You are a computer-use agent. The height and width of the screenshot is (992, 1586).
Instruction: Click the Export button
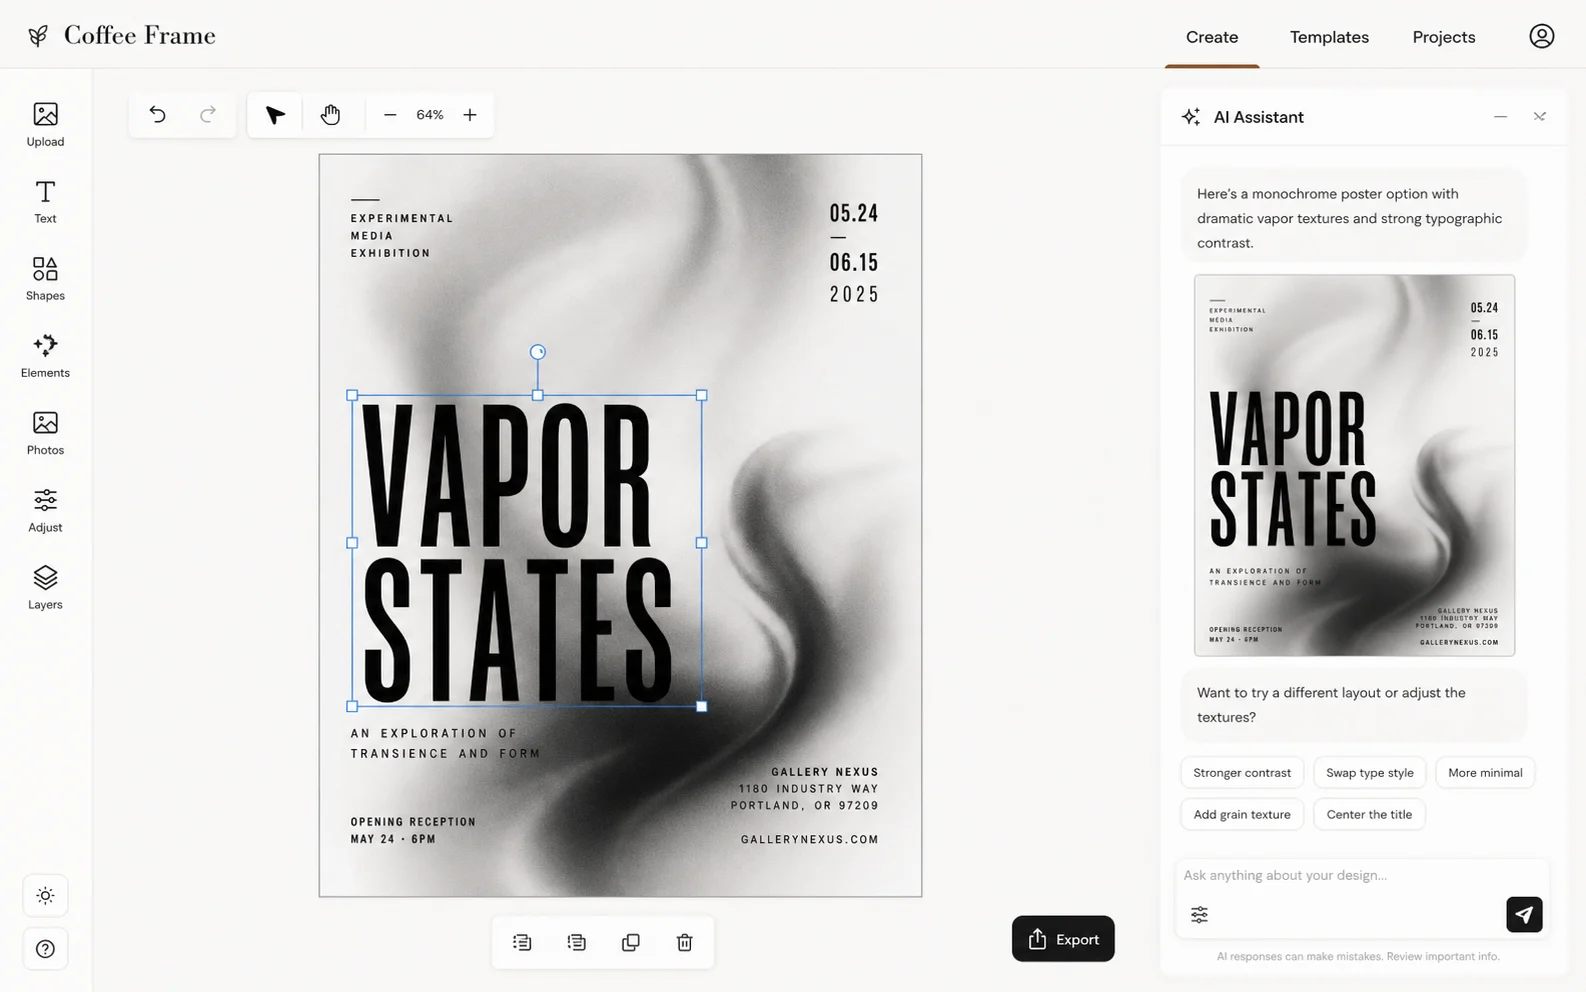point(1063,939)
